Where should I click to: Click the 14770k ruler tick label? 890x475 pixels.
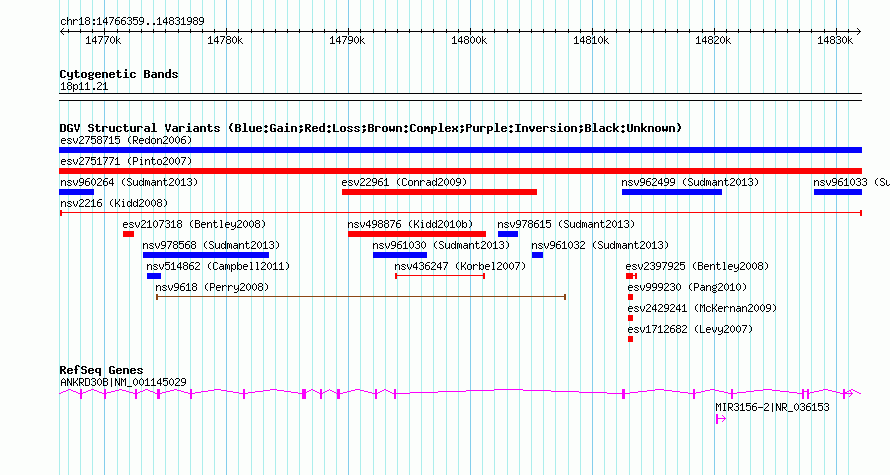pos(103,41)
